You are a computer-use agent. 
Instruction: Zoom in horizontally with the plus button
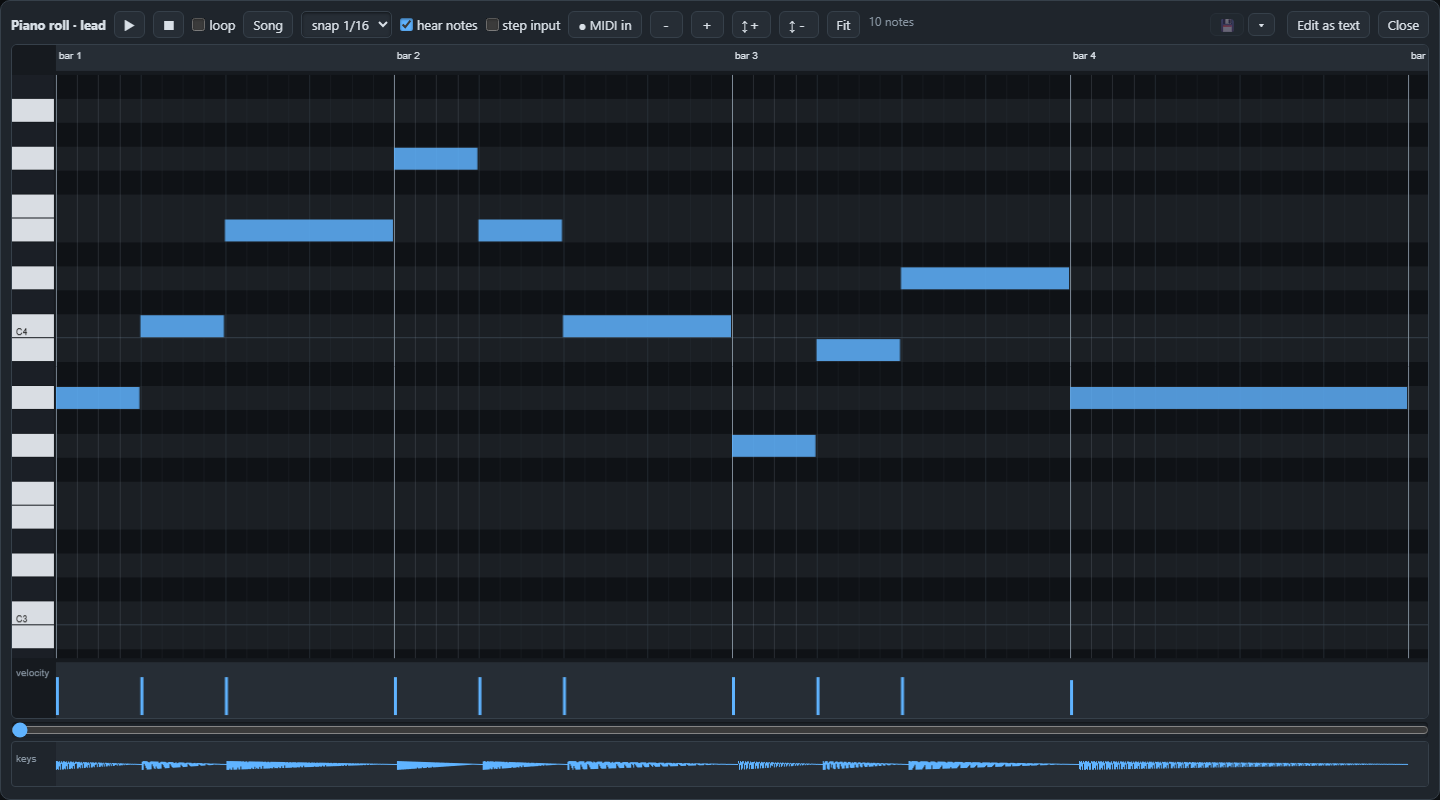tap(707, 25)
